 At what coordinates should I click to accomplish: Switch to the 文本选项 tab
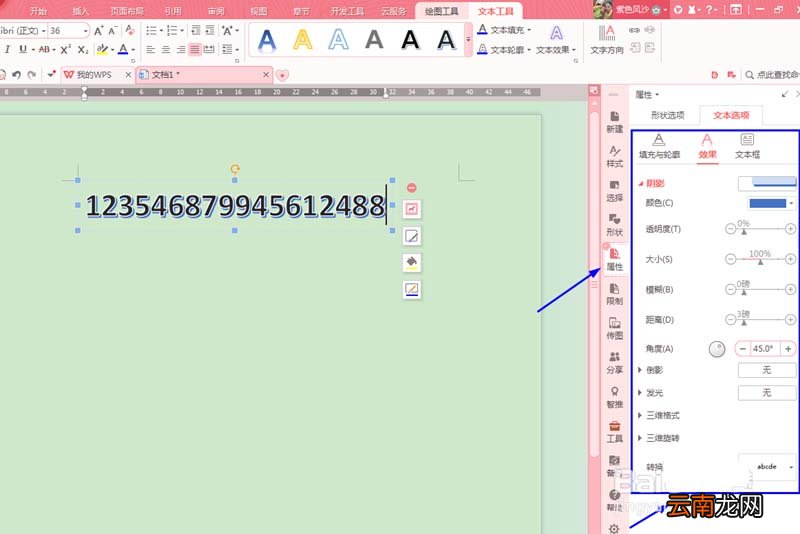click(x=731, y=115)
